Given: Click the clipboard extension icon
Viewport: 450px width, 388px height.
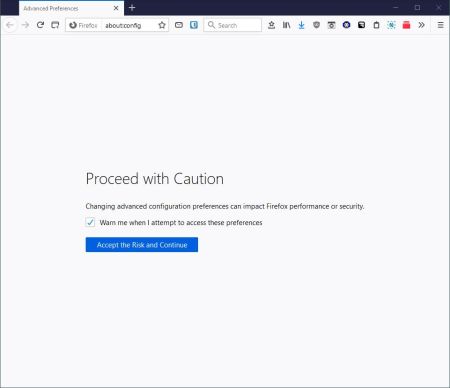Looking at the screenshot, I should (x=376, y=25).
